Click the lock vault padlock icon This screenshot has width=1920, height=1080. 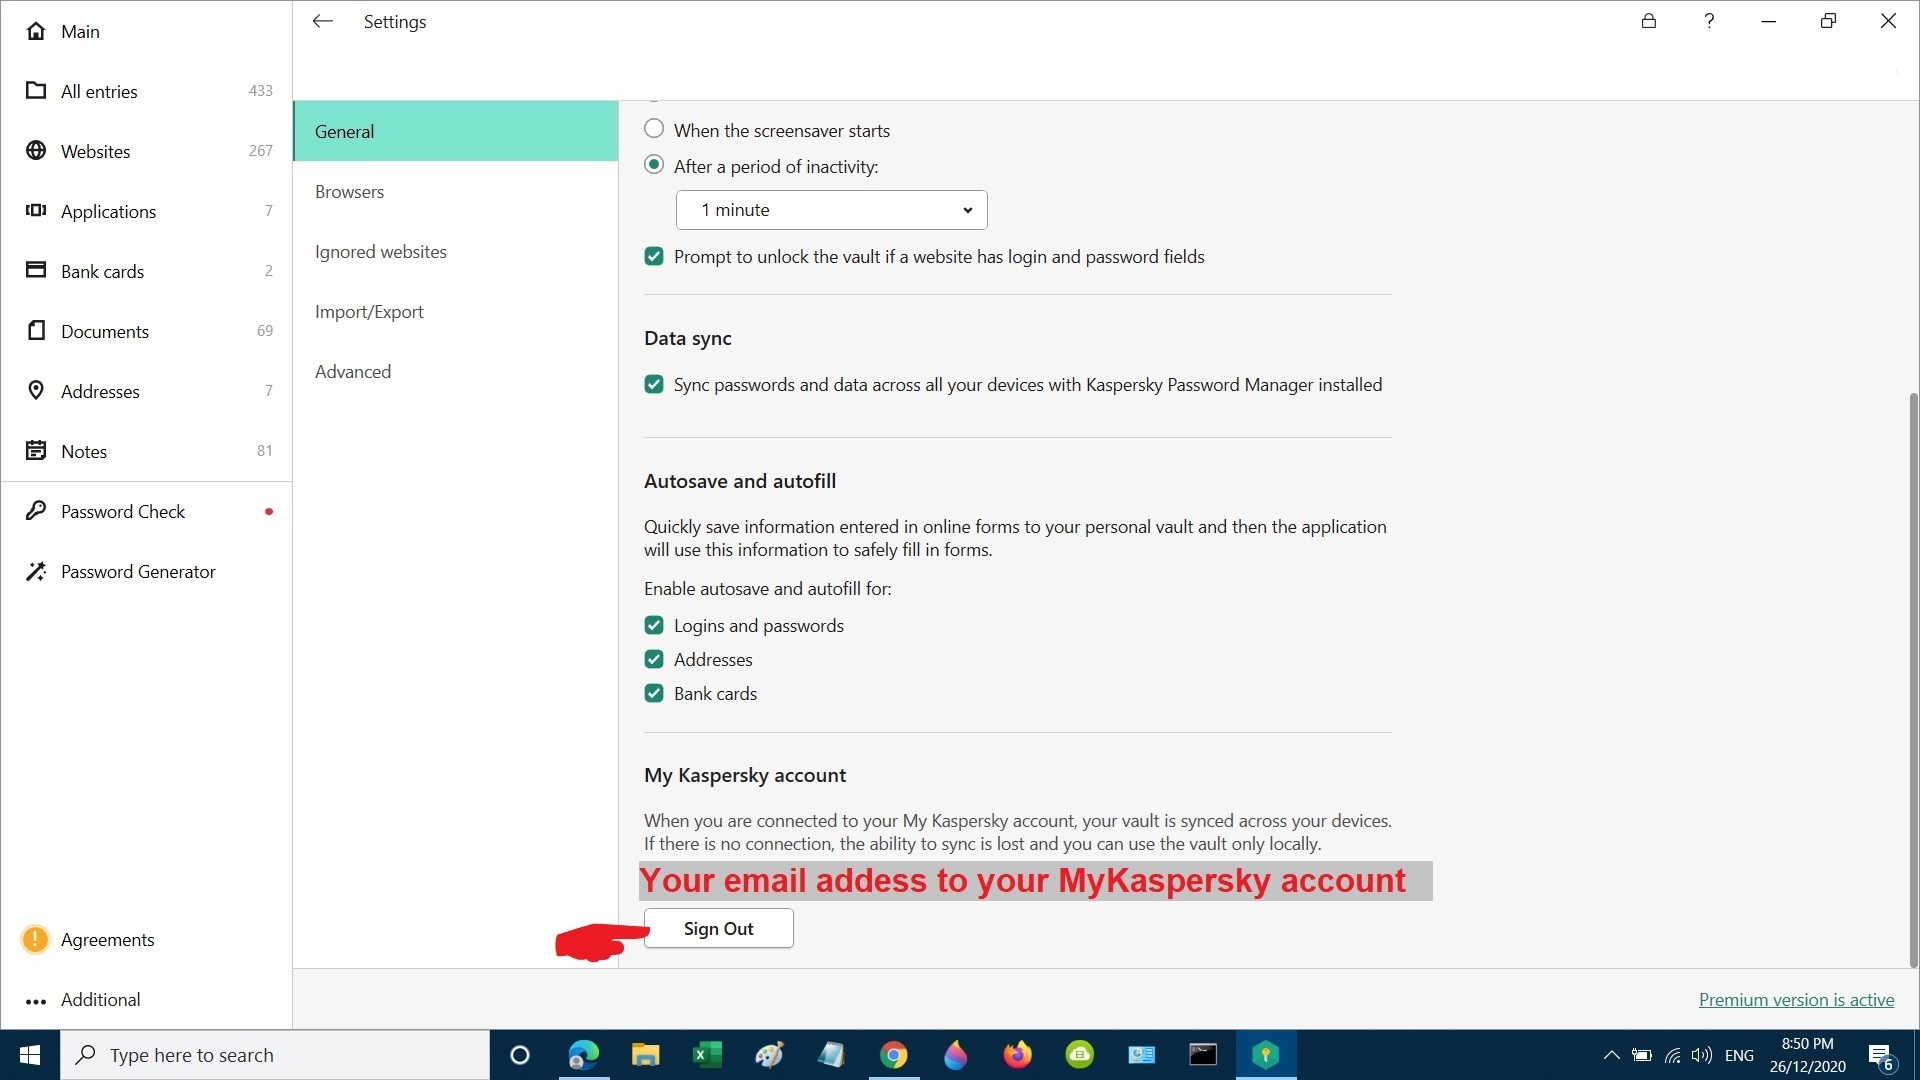(x=1648, y=21)
